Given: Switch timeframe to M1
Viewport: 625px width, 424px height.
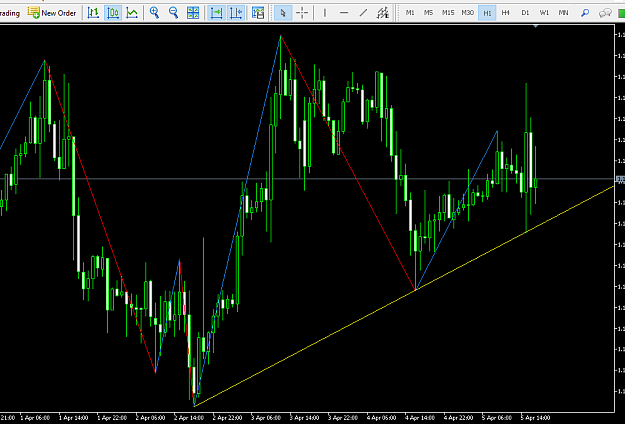Looking at the screenshot, I should [x=410, y=13].
